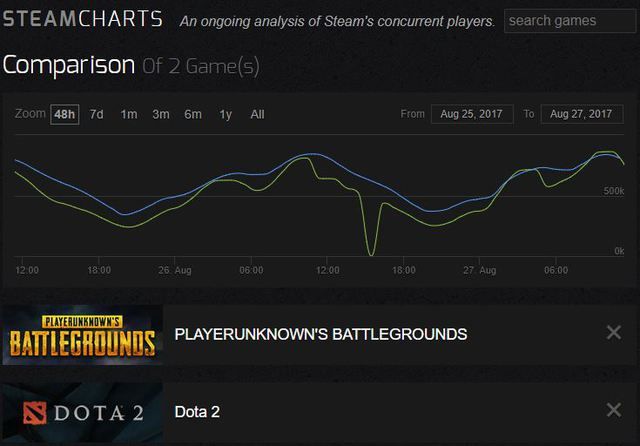
Task: Remove Dota 2 from comparison
Action: pos(614,410)
